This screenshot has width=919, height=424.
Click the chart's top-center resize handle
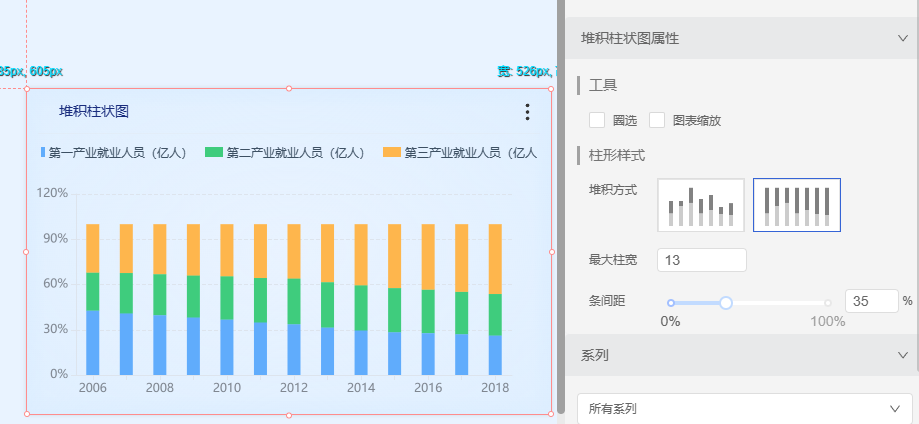click(289, 89)
